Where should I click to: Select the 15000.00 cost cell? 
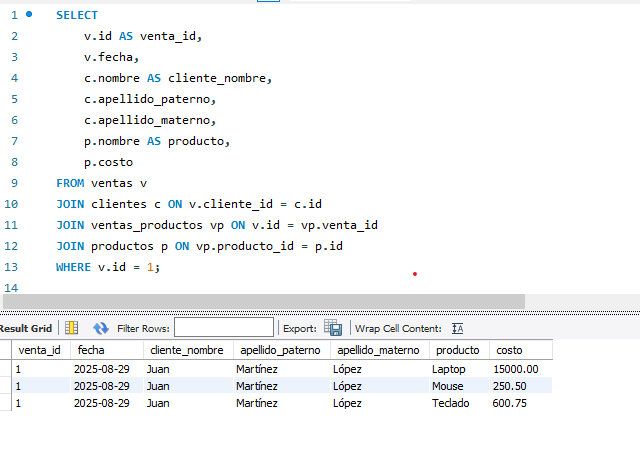click(521, 369)
